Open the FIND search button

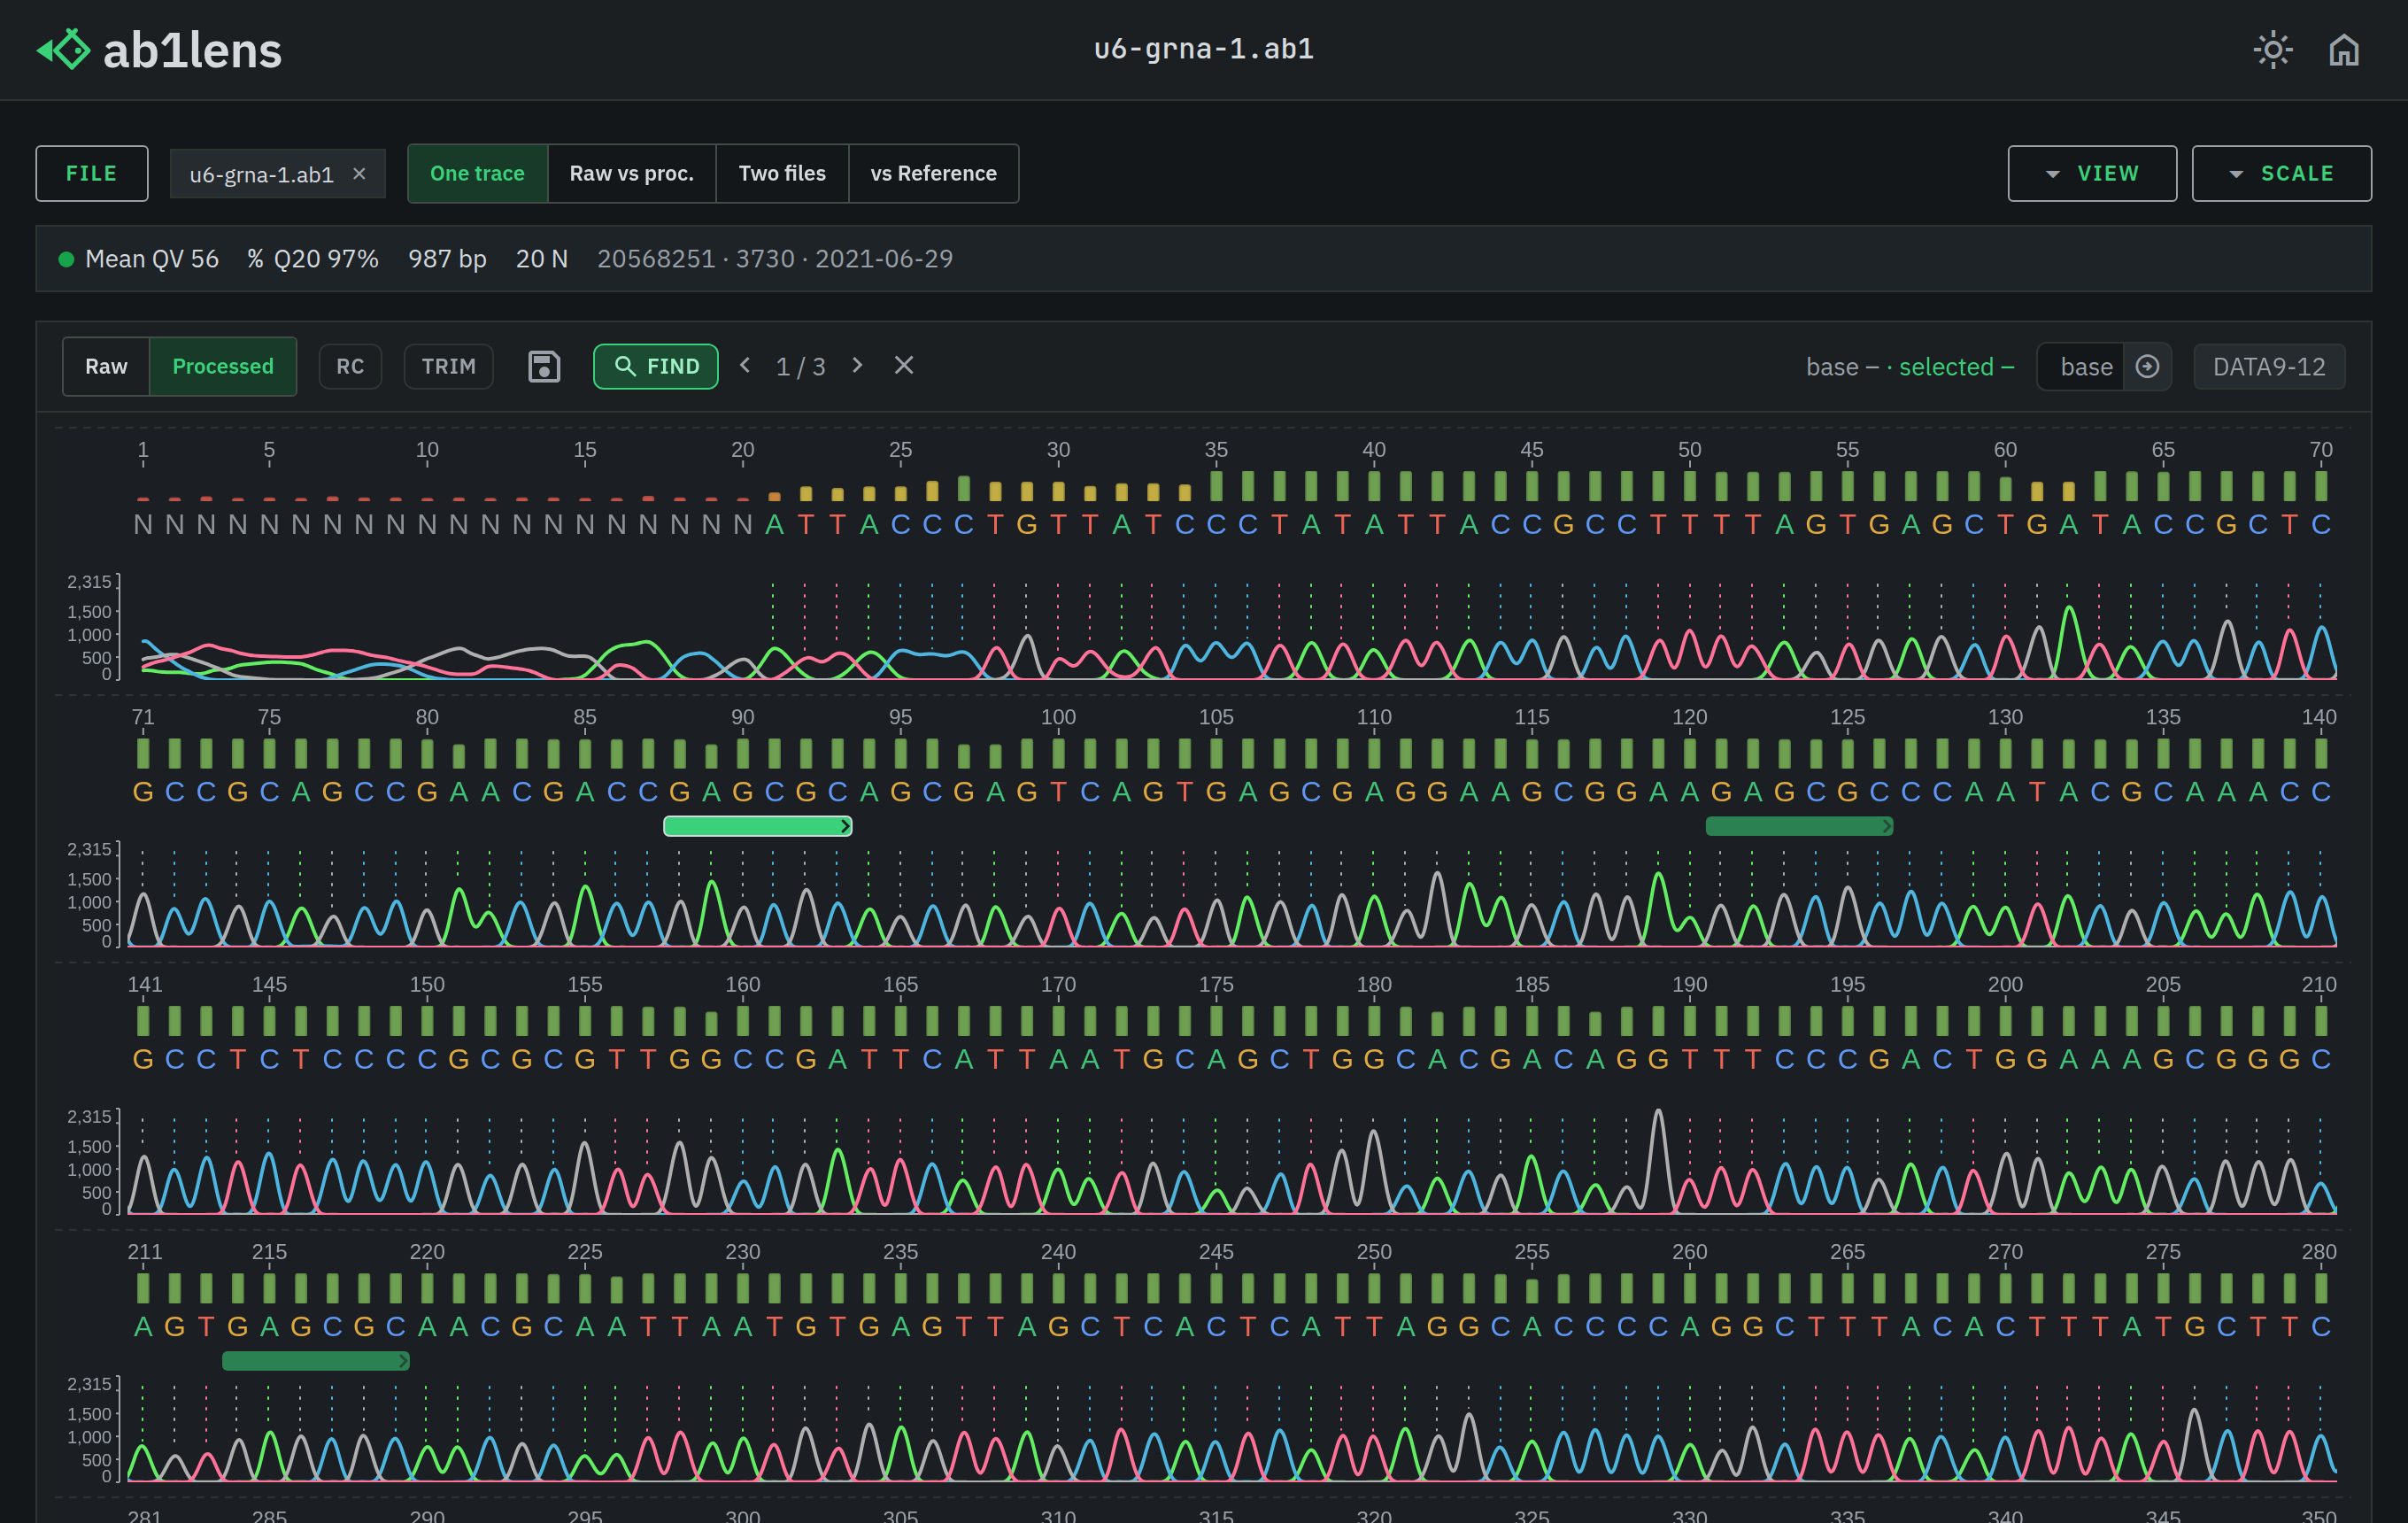(x=656, y=366)
